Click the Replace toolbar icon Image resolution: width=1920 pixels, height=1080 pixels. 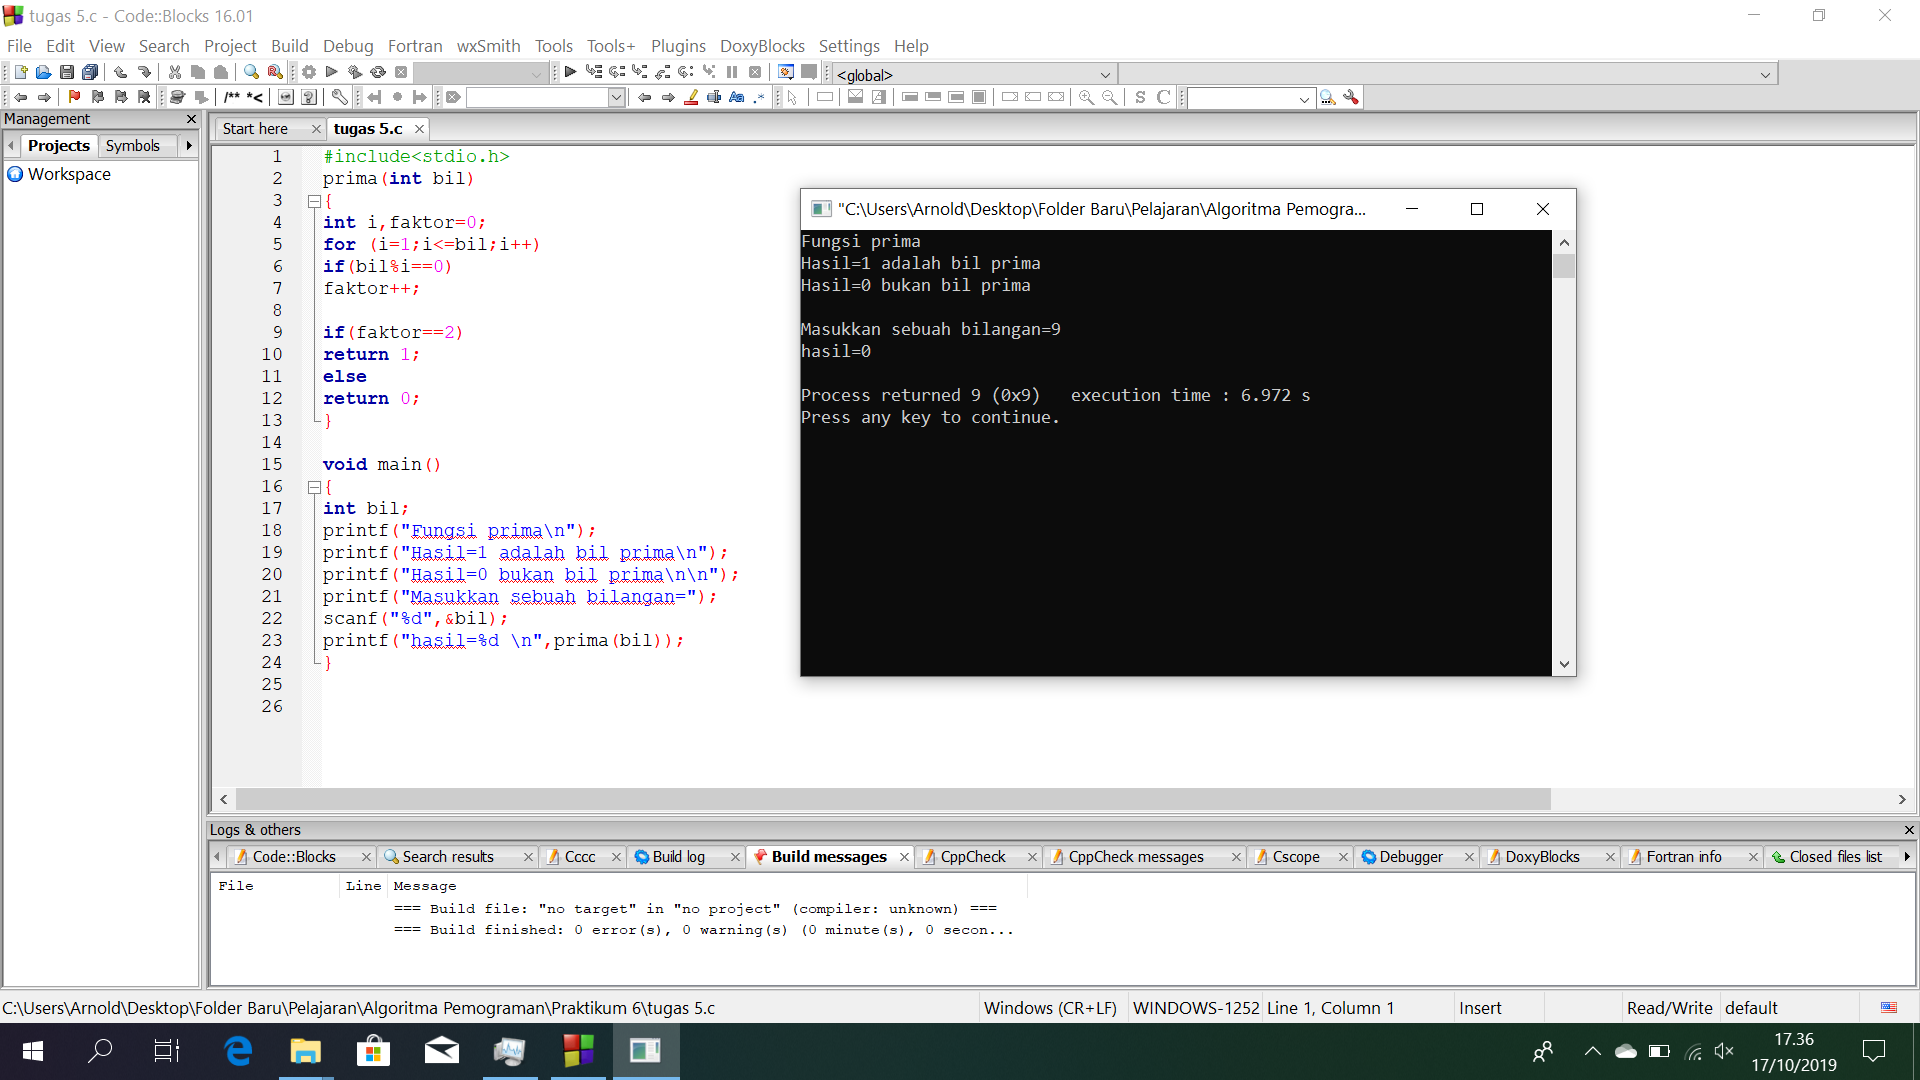point(274,72)
